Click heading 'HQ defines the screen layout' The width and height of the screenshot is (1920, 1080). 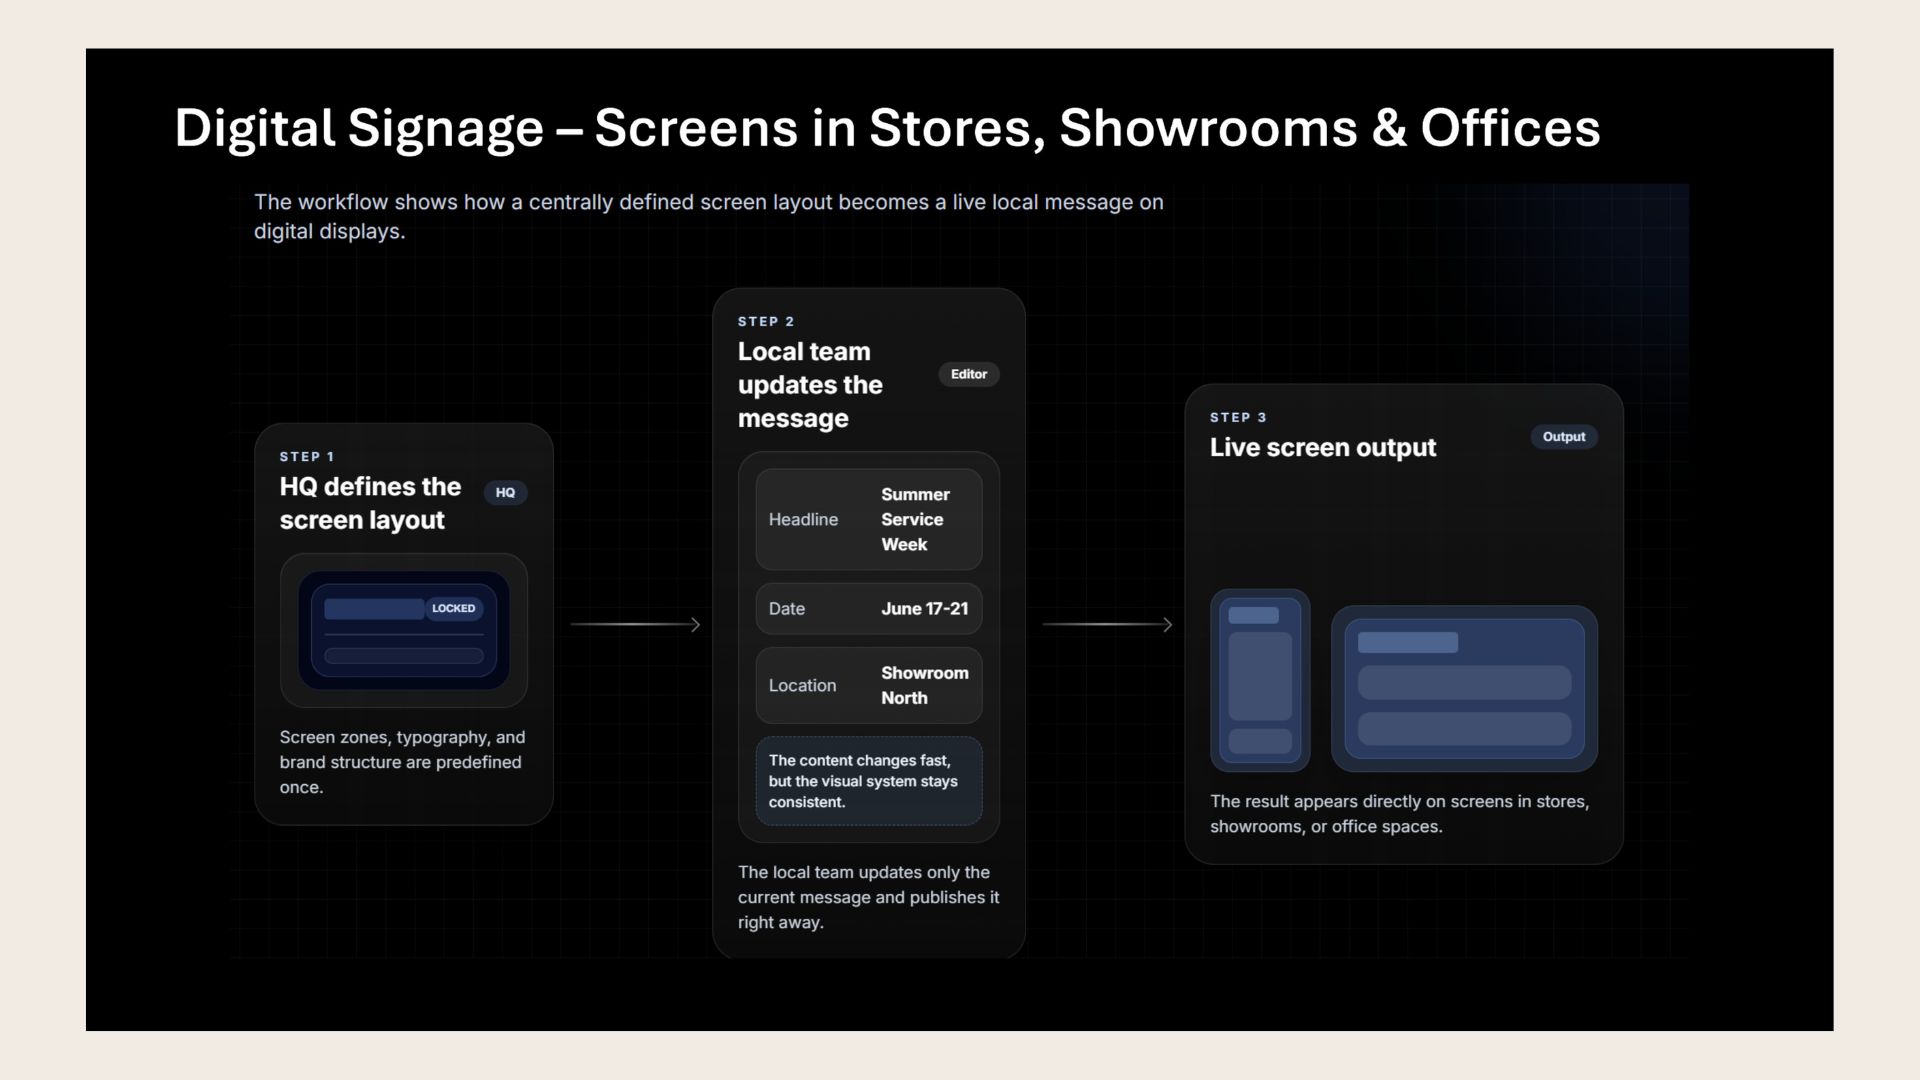pos(371,503)
